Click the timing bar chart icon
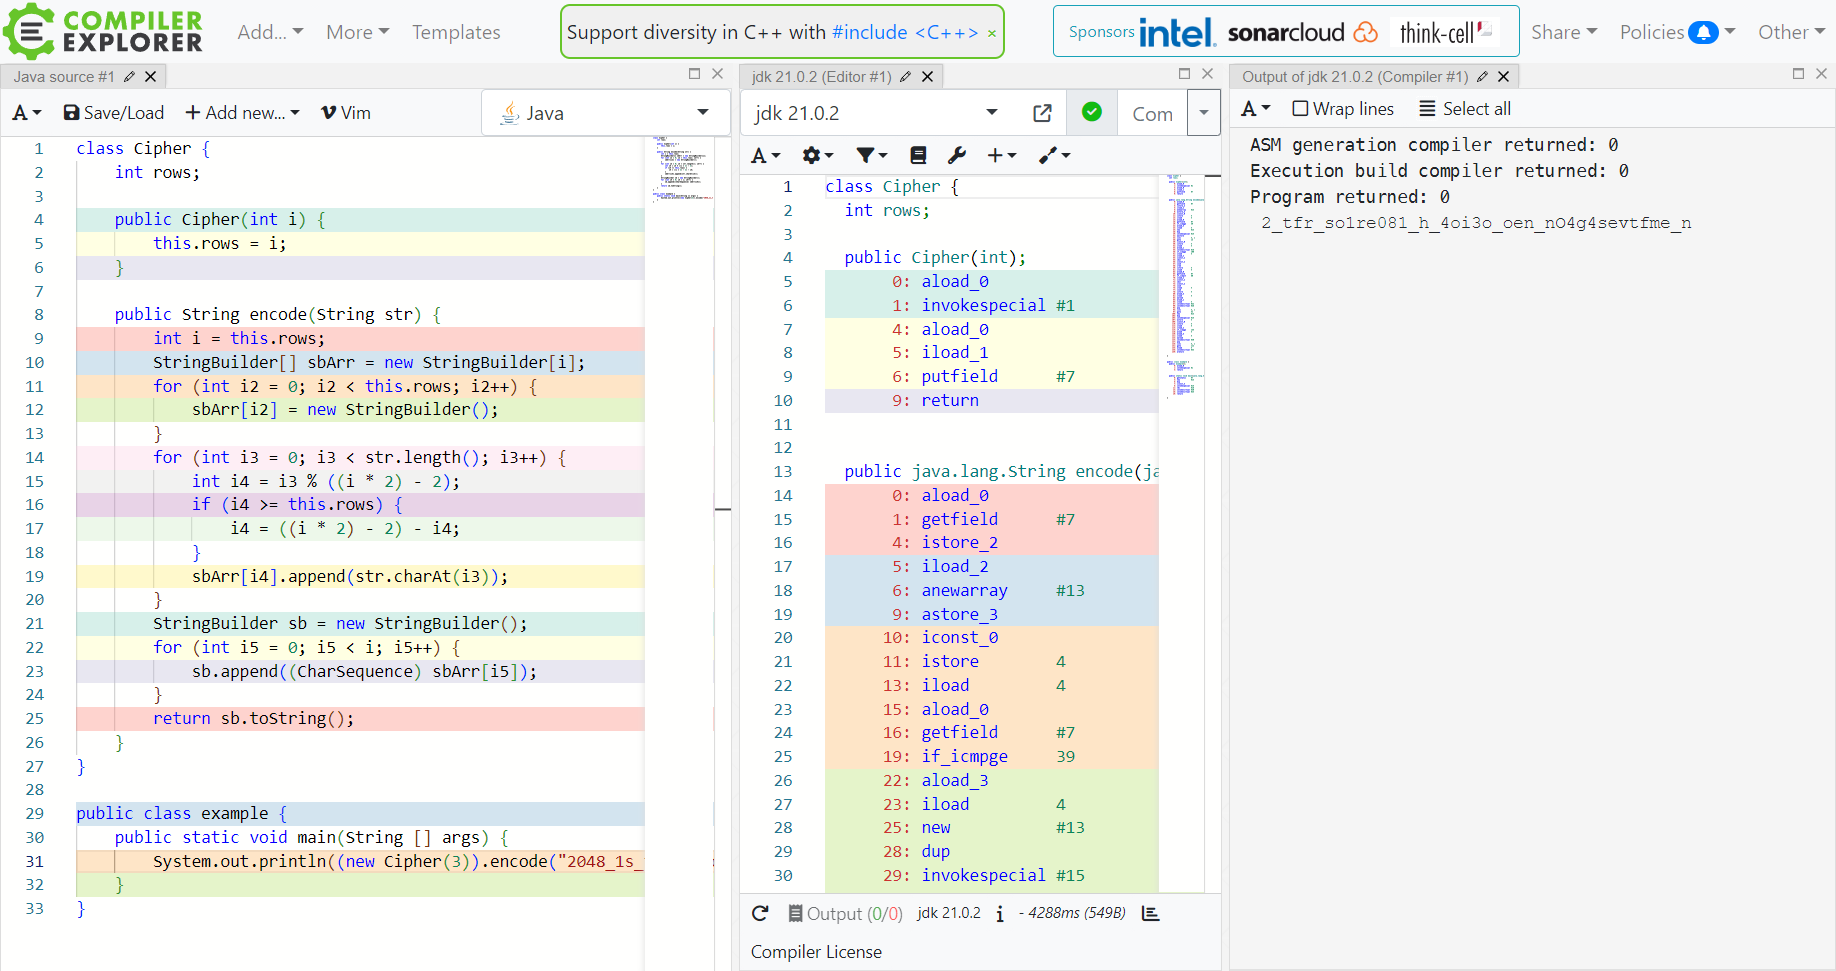The image size is (1836, 971). 1150,913
